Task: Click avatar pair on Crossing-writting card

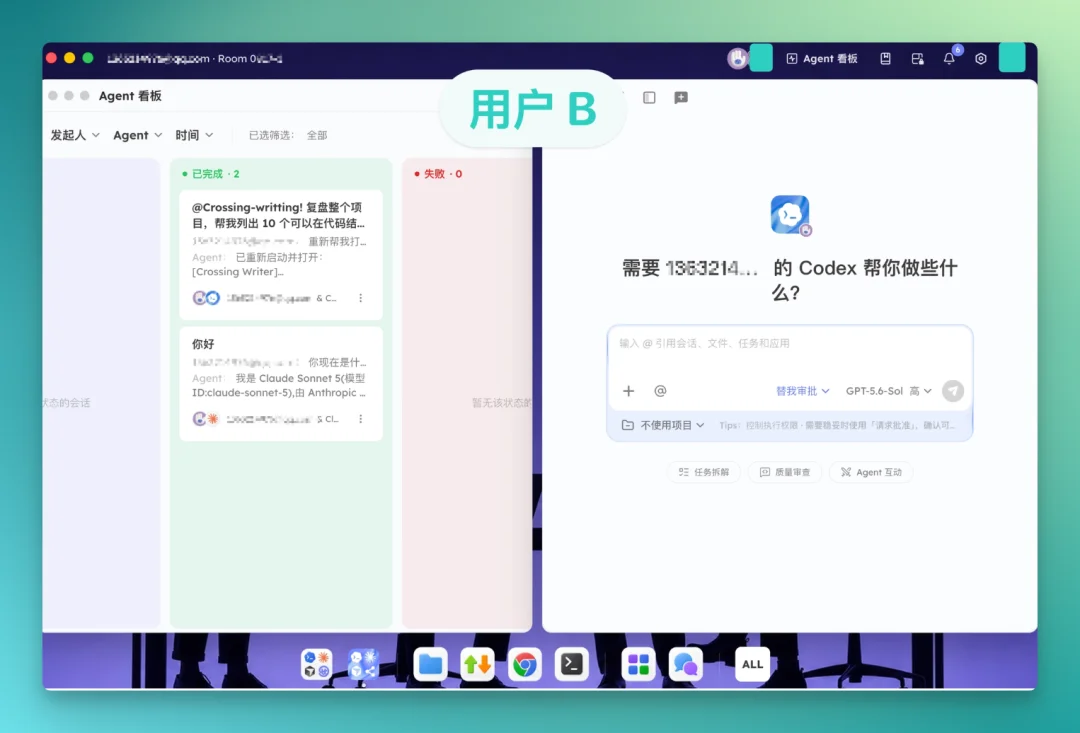Action: [206, 298]
